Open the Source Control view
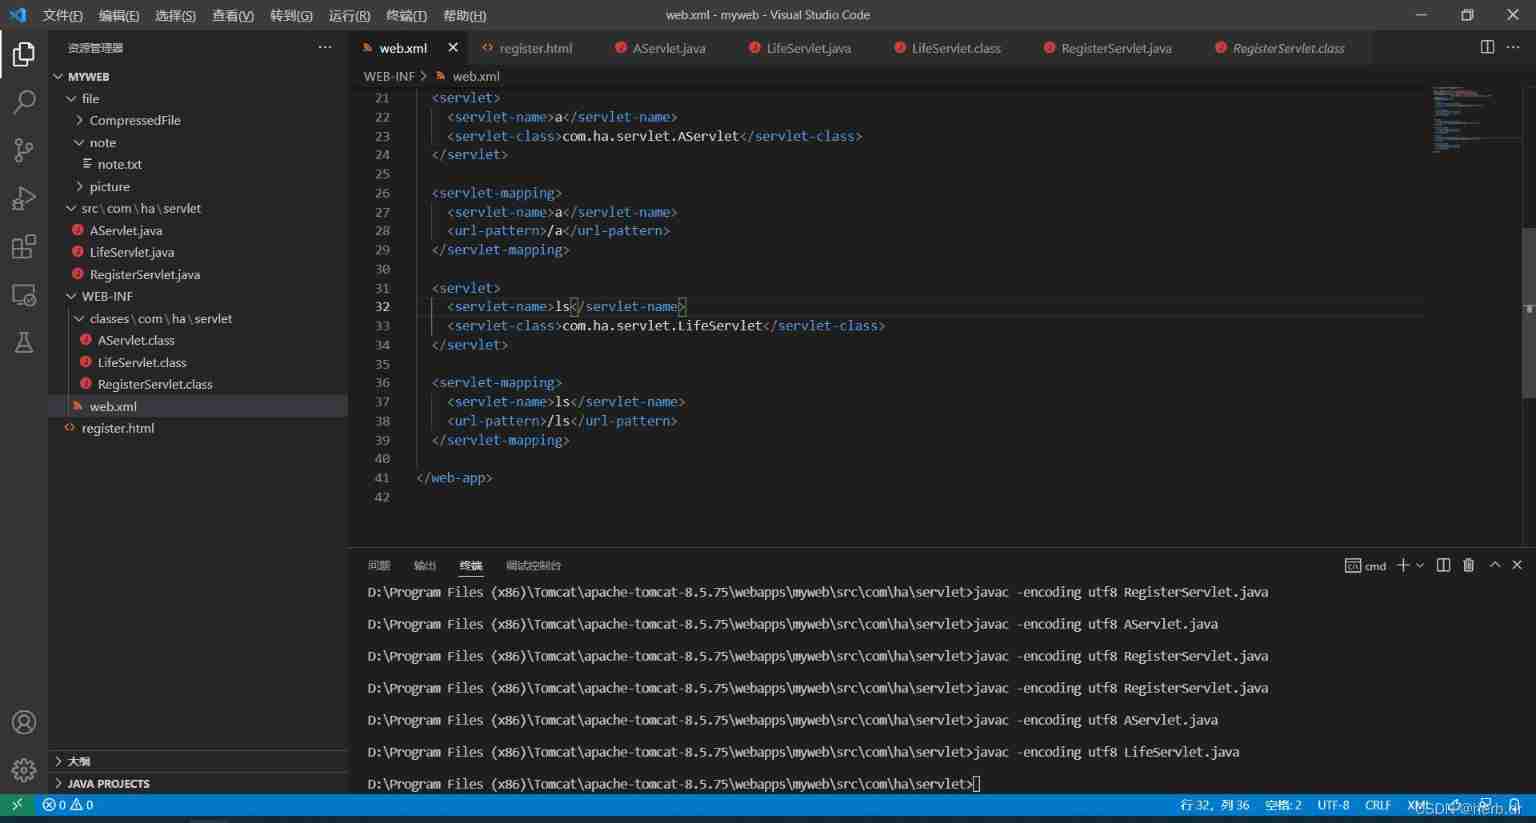 [x=24, y=150]
